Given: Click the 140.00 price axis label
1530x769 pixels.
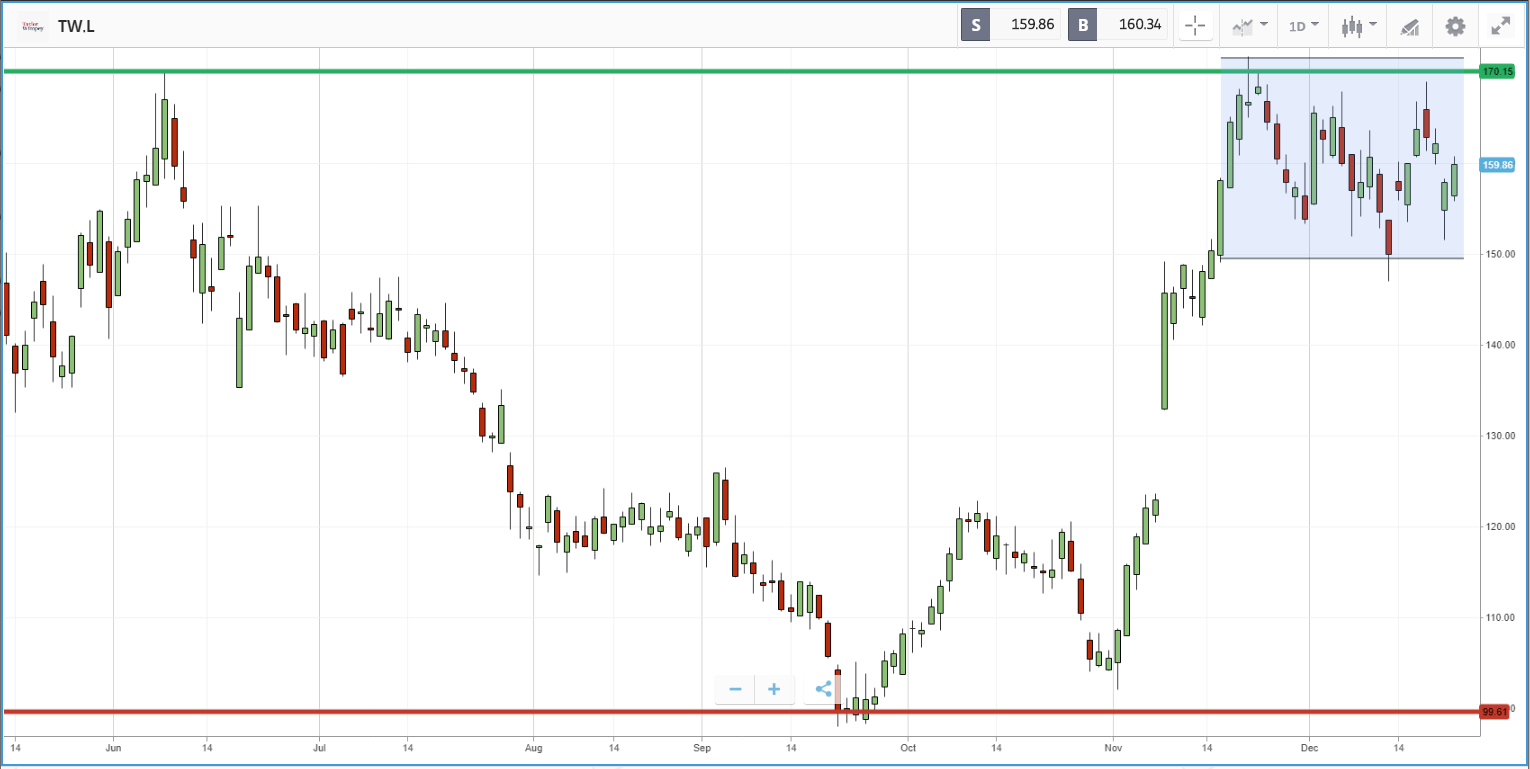Looking at the screenshot, I should pos(1501,345).
